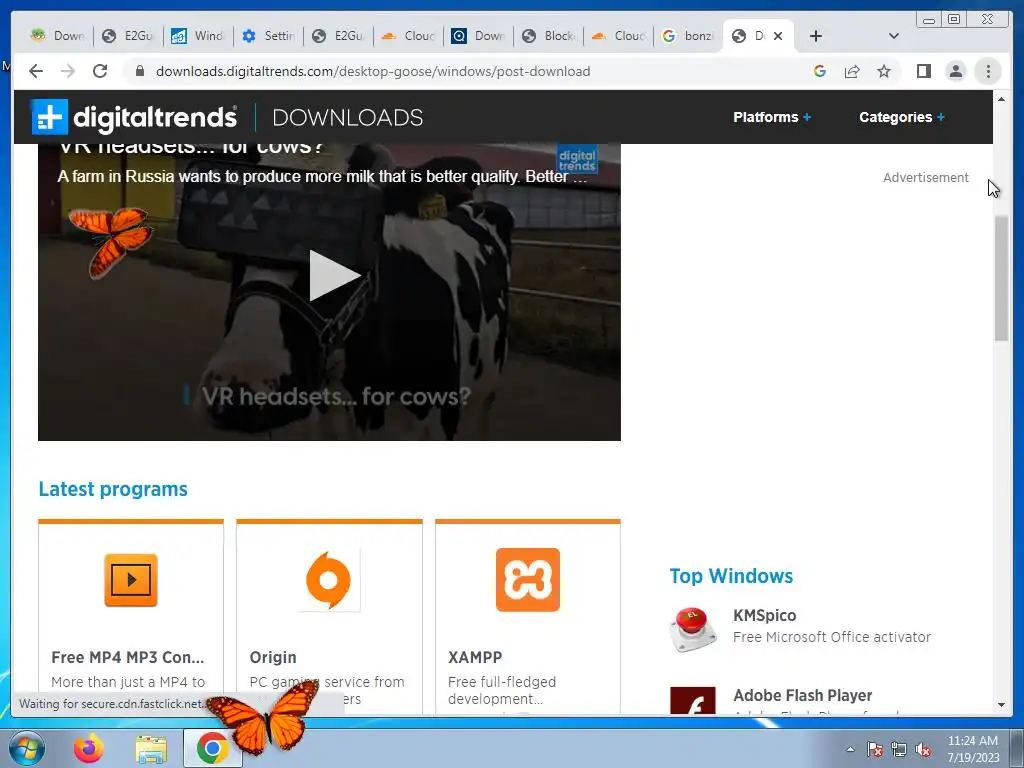This screenshot has width=1024, height=768.
Task: Switch to the Down tab with Q icon
Action: (x=479, y=36)
